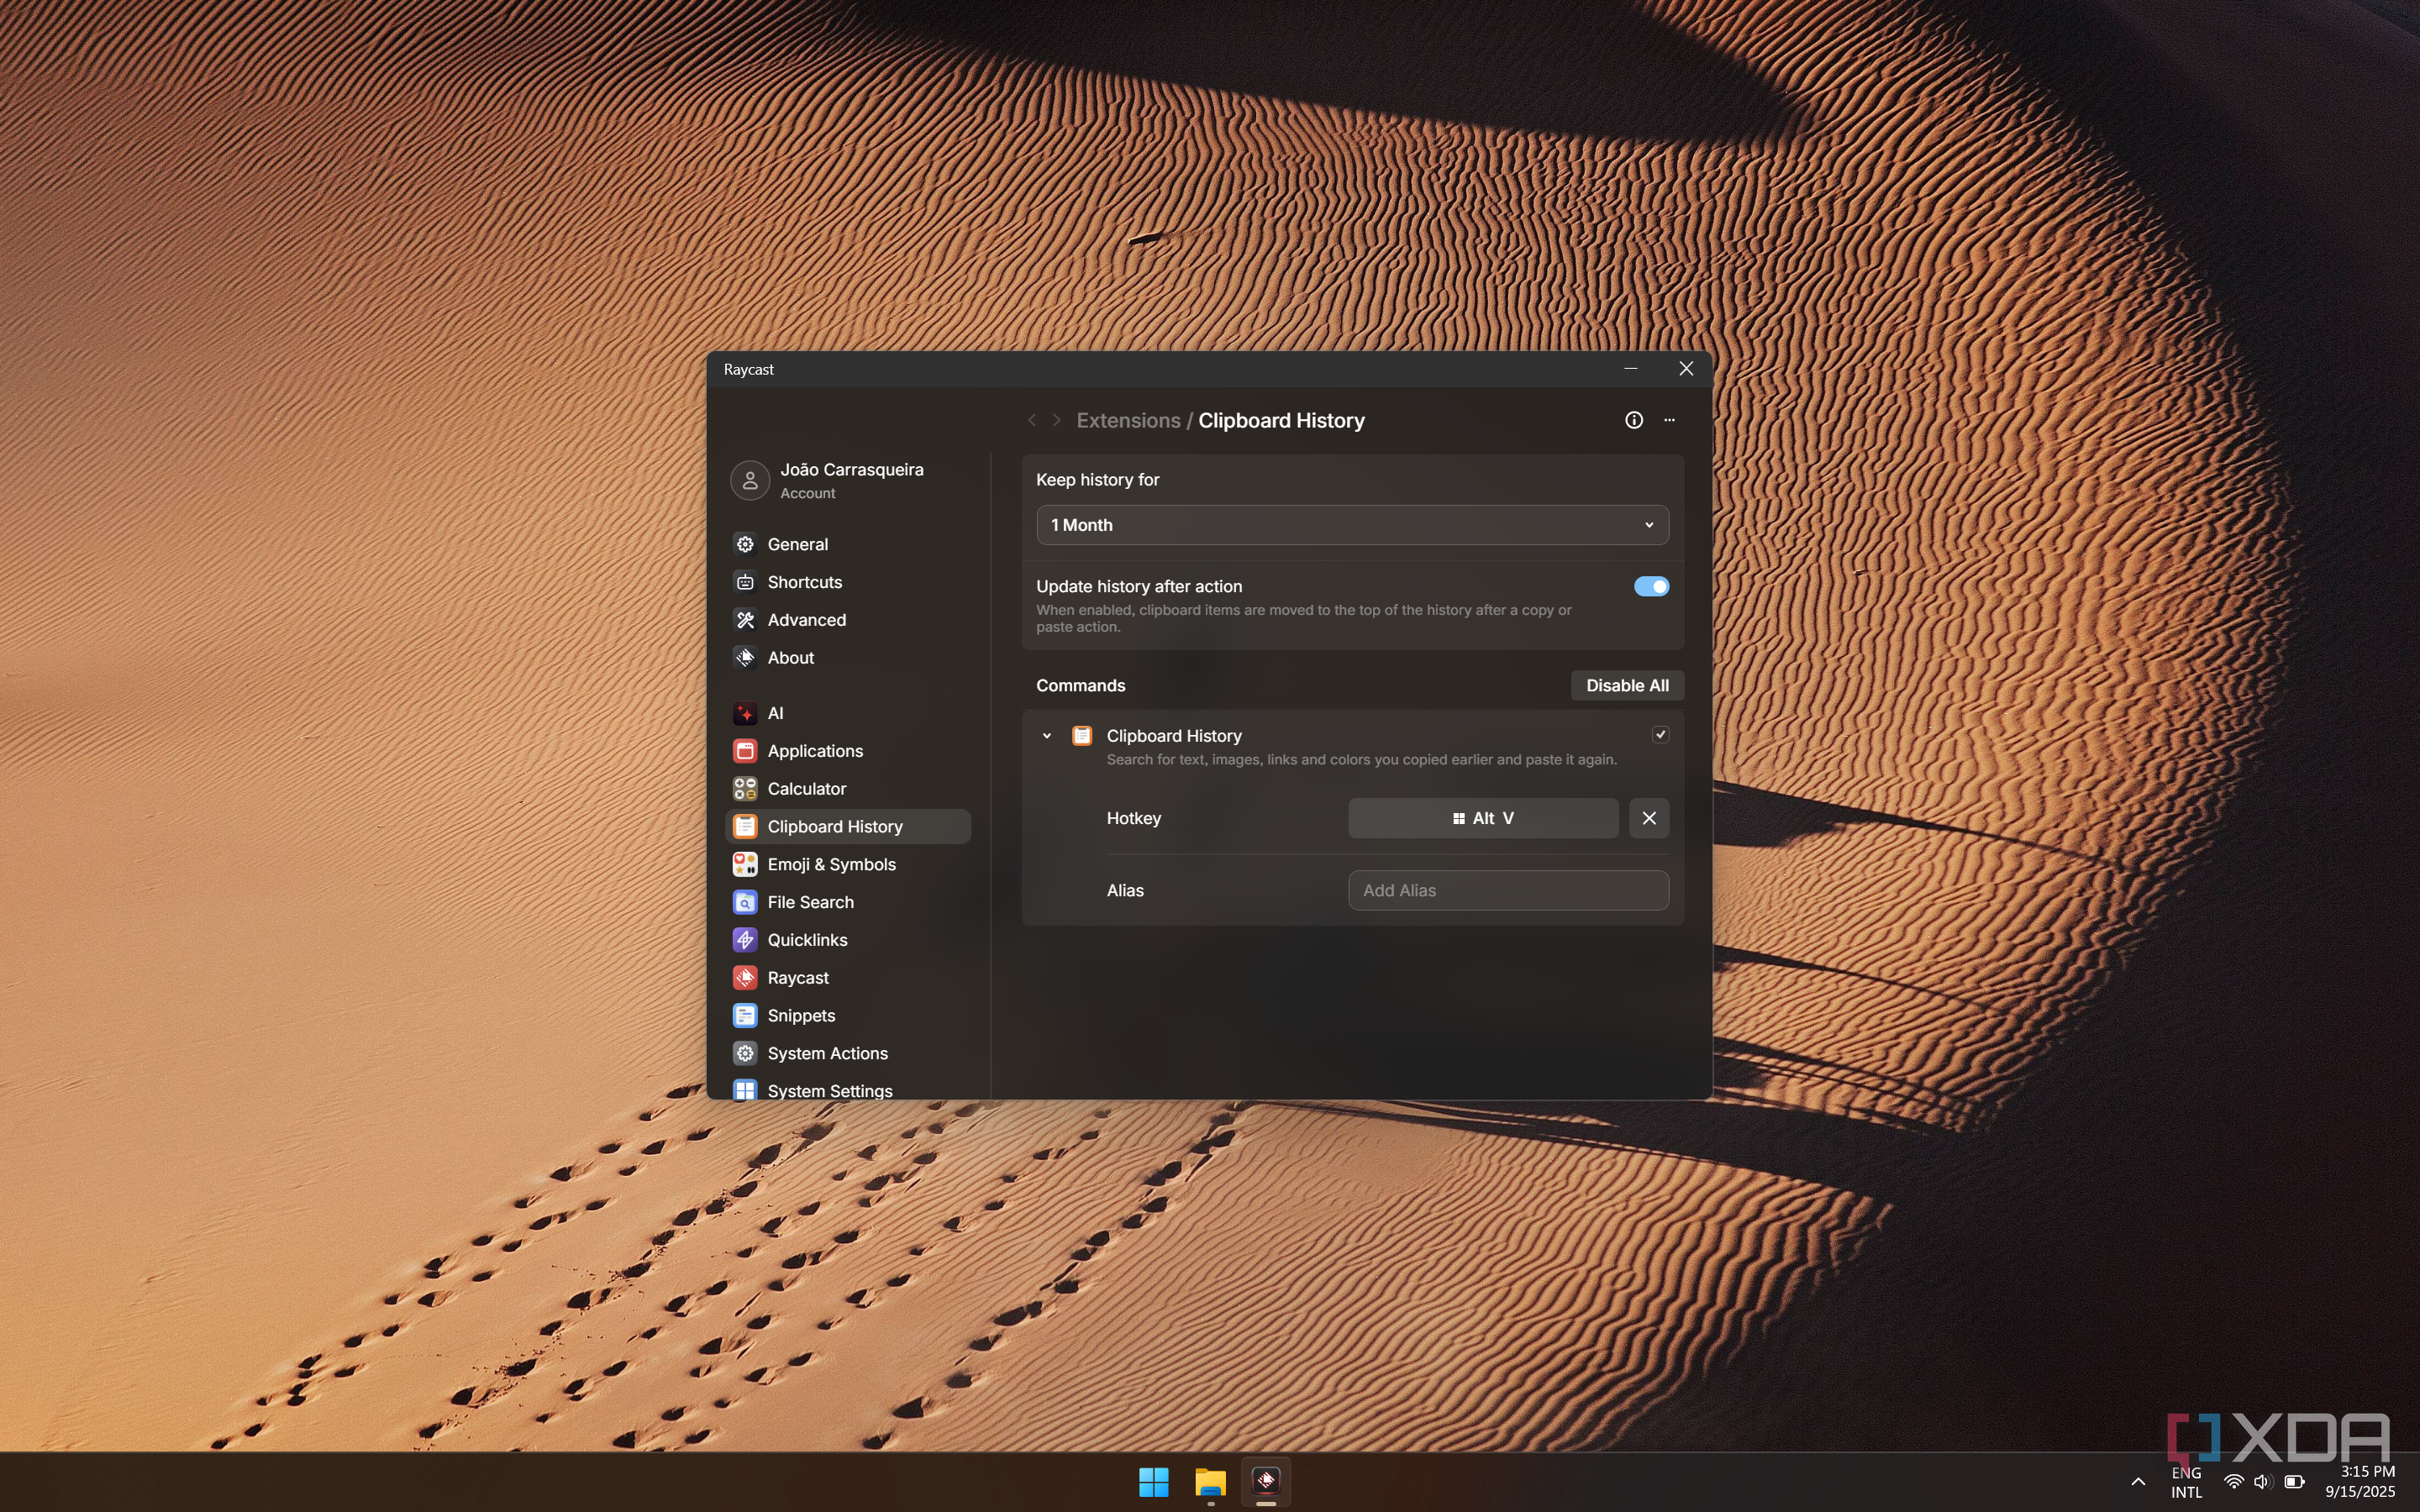2420x1512 pixels.
Task: Open the System Actions icon
Action: click(745, 1053)
